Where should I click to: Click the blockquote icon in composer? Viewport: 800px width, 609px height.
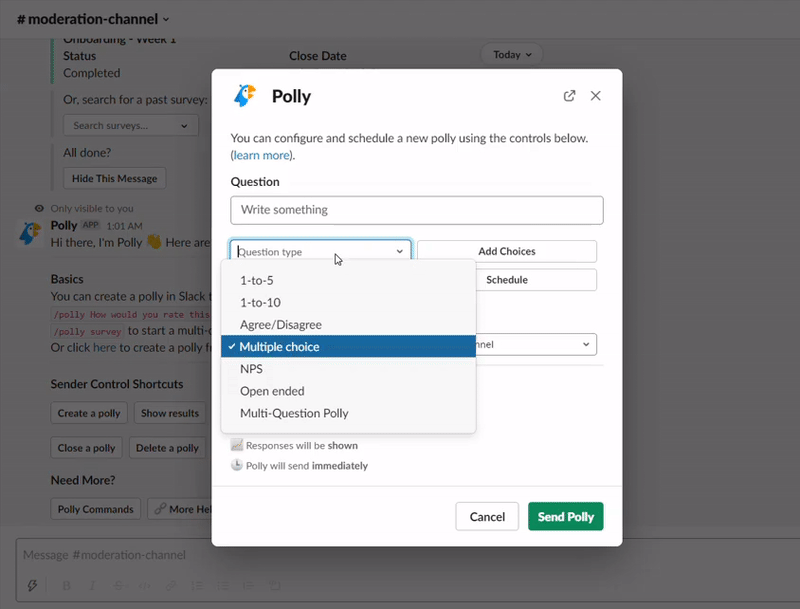[x=248, y=586]
